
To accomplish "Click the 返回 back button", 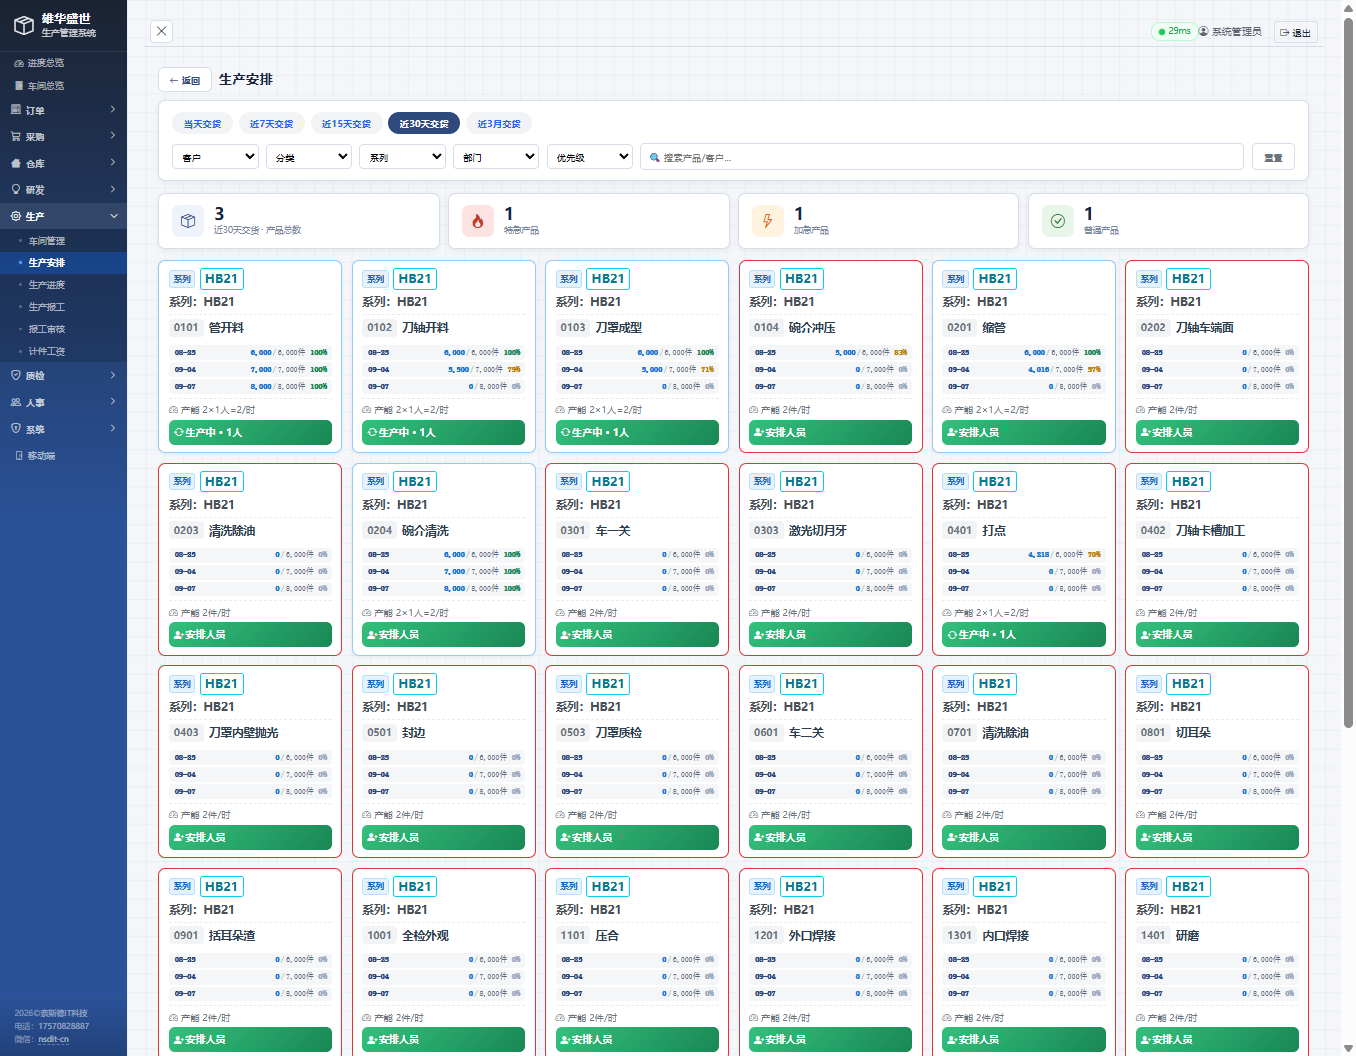I will (x=185, y=80).
